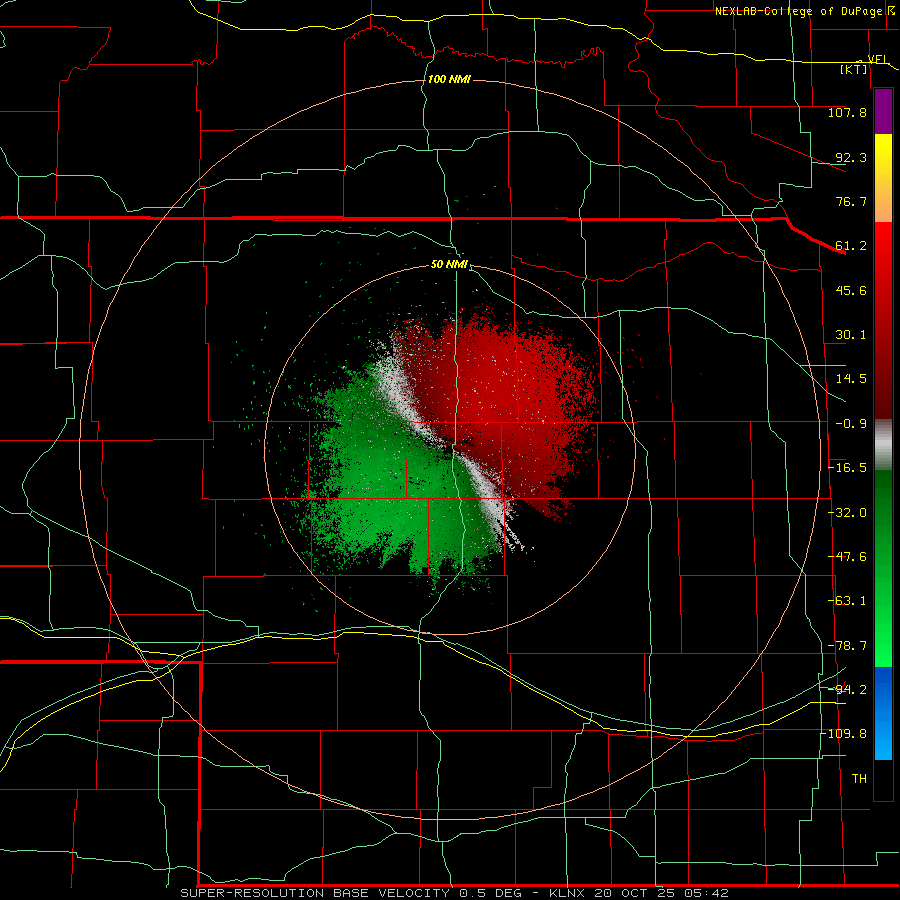Screen dimensions: 900x900
Task: Pick the gray segment of the color bar
Action: tap(883, 445)
